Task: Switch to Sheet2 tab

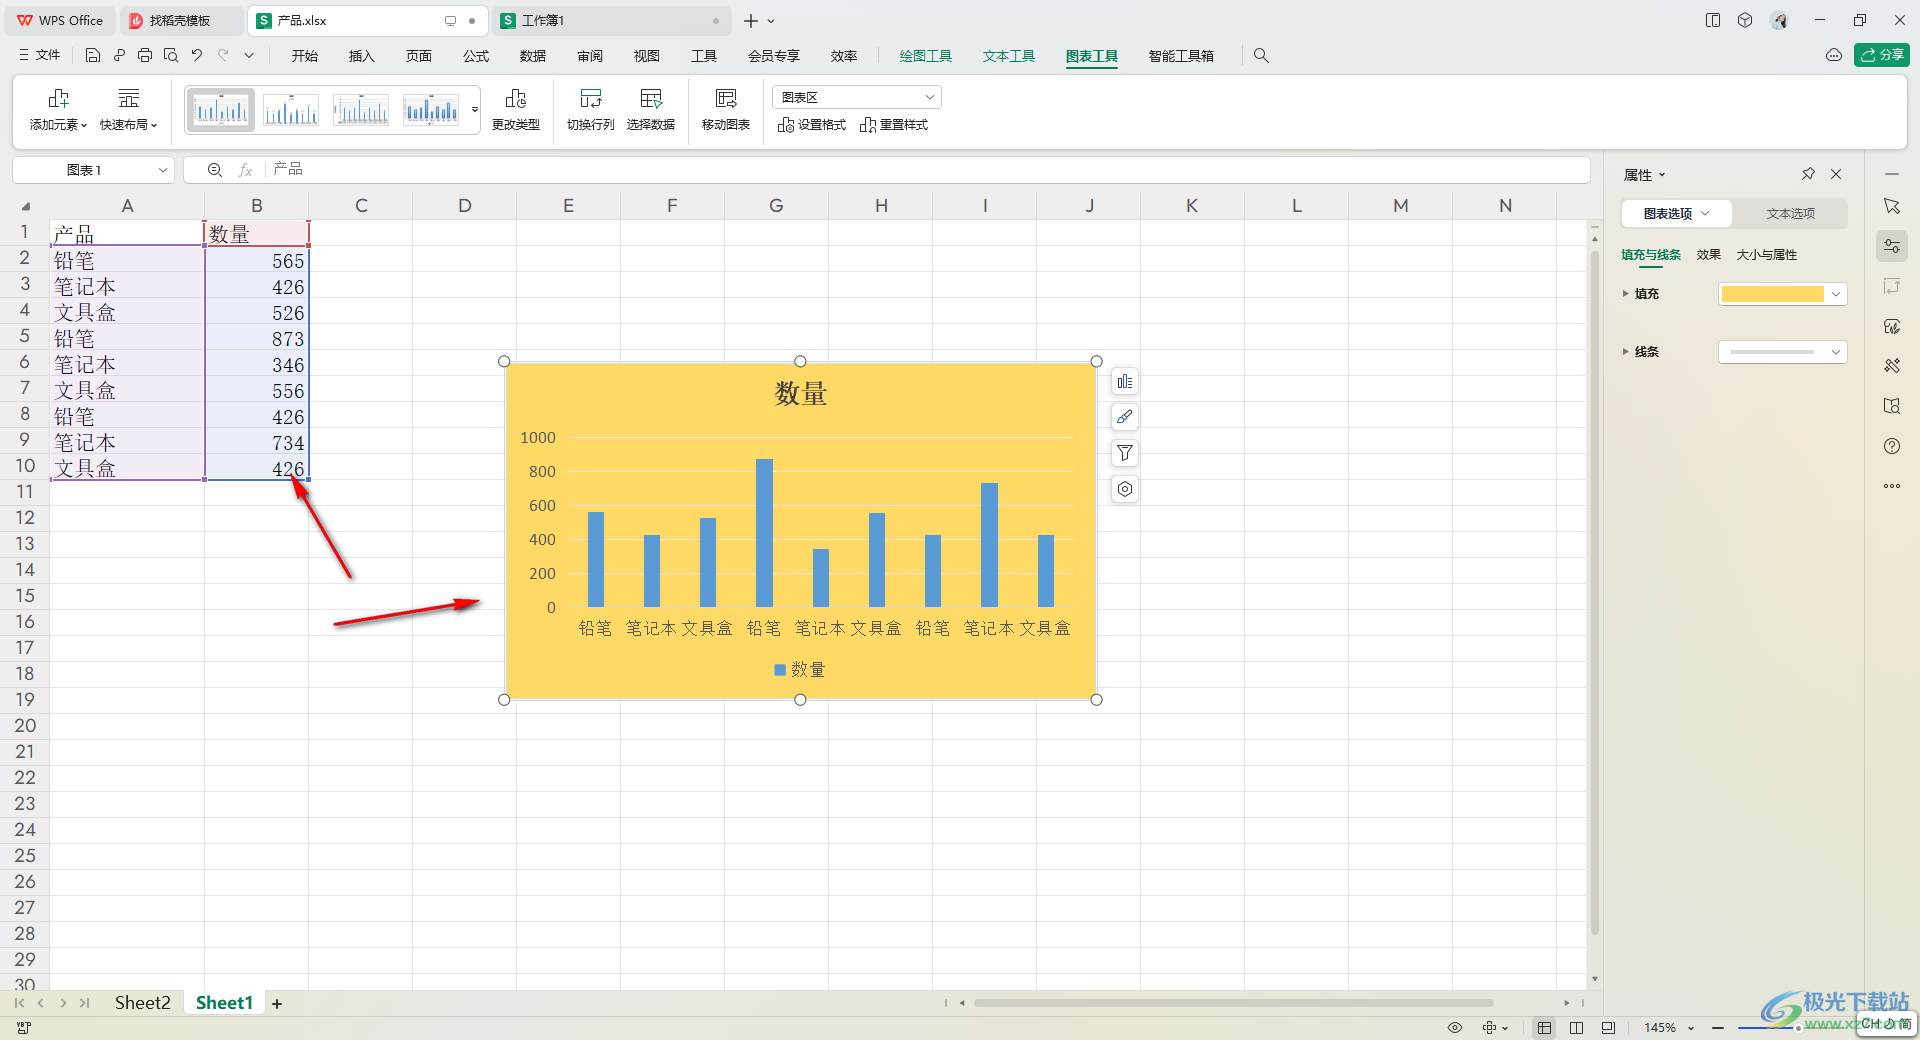Action: coord(142,1003)
